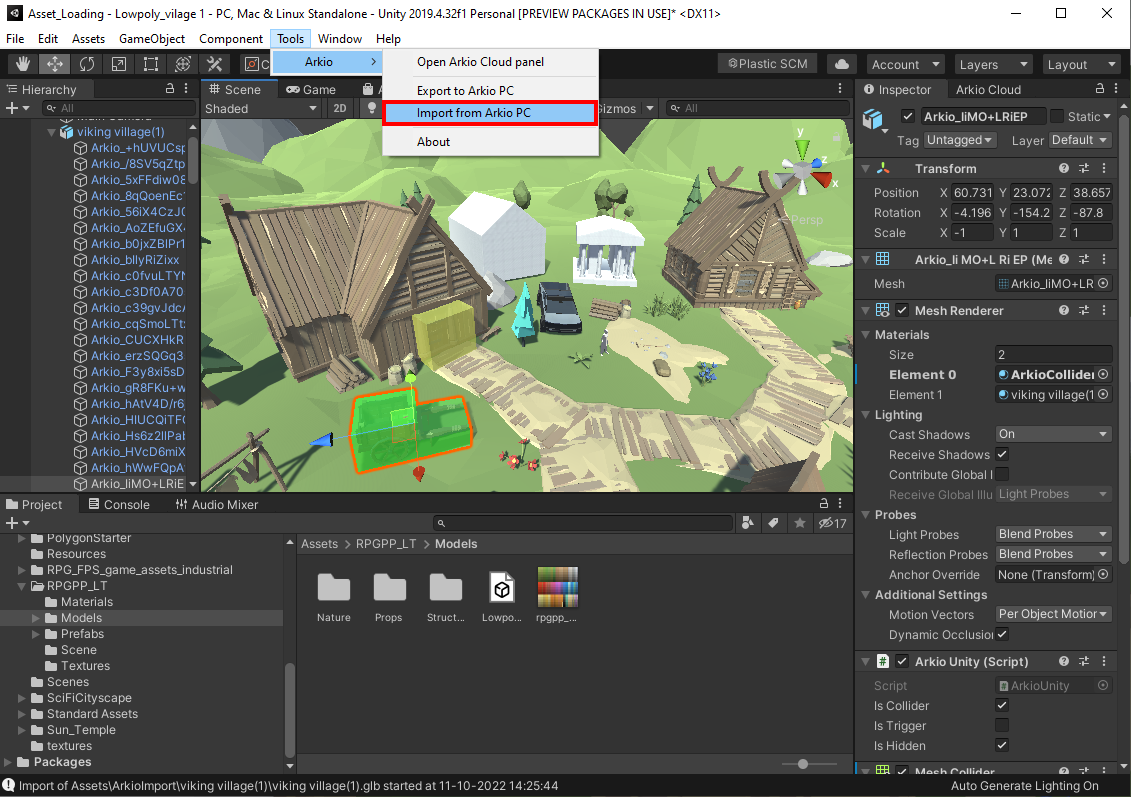This screenshot has height=797, width=1131.
Task: Toggle the Is Collider checkbox
Action: click(x=1002, y=705)
